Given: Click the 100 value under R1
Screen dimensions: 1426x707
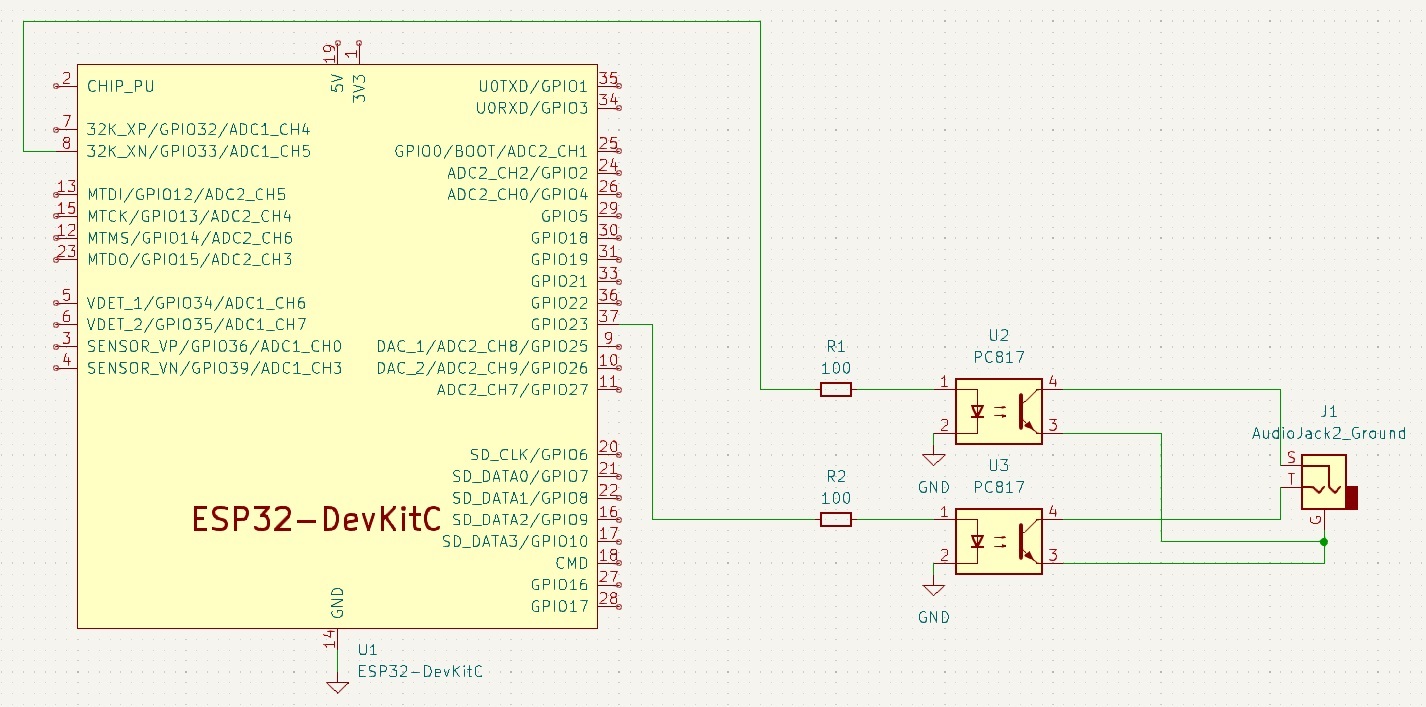Looking at the screenshot, I should tap(836, 367).
